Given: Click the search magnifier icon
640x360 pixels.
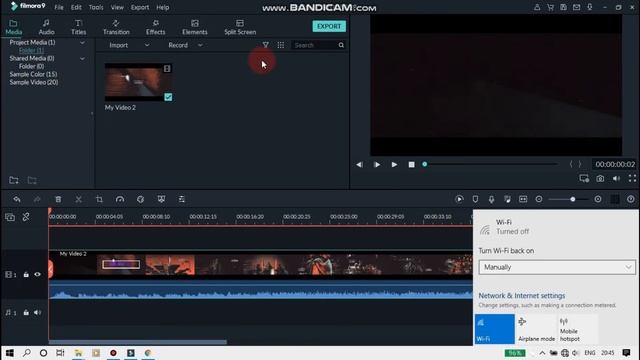Looking at the screenshot, I should pos(341,45).
